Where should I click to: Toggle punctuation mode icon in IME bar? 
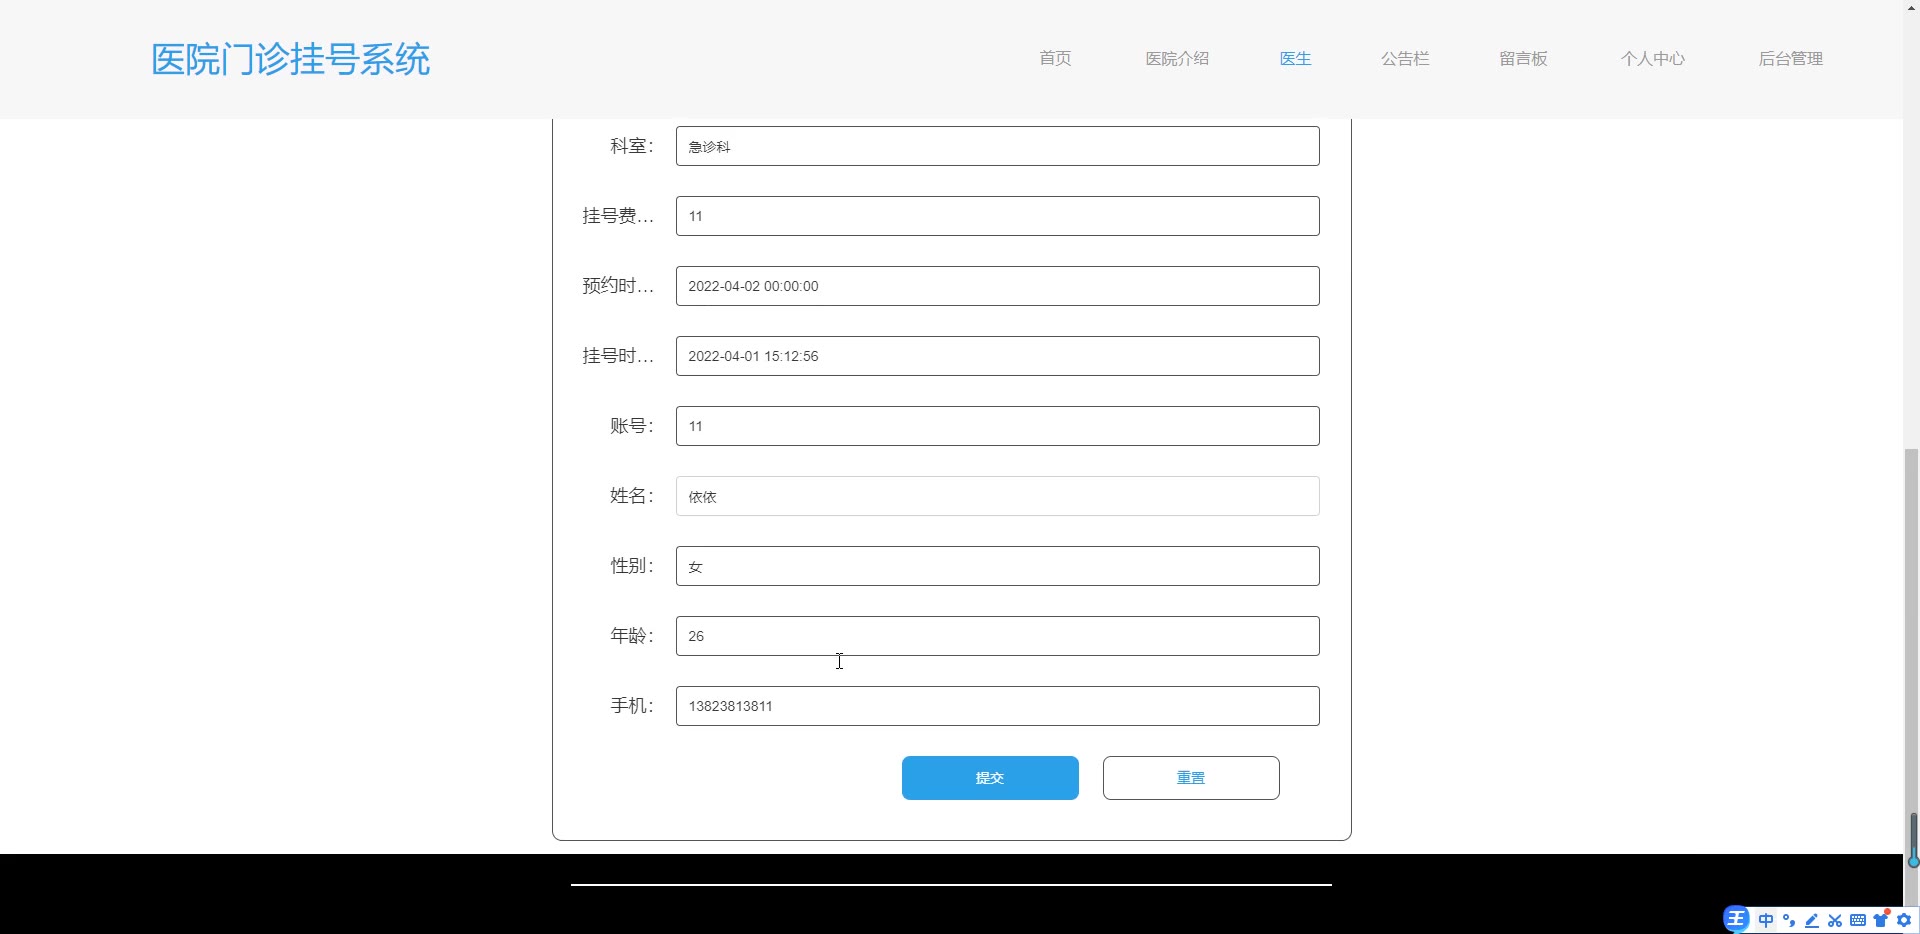tap(1789, 920)
